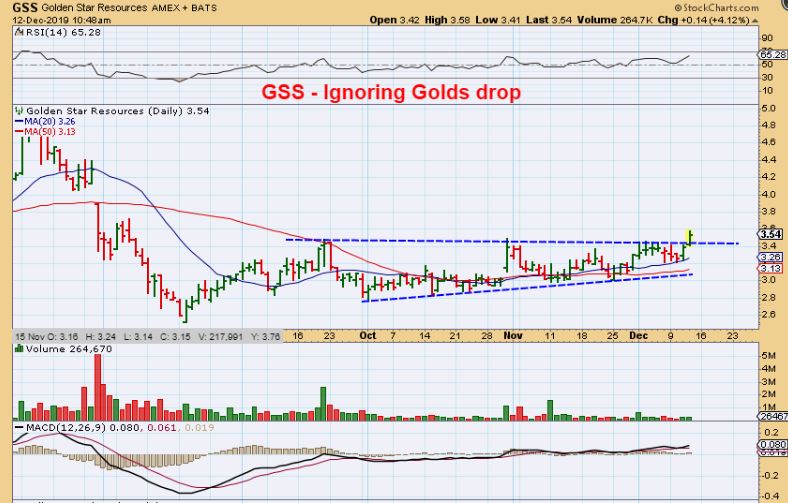Click the candlestick icon beside Golden Star Resources (Daily)
The width and height of the screenshot is (788, 503).
[19, 111]
